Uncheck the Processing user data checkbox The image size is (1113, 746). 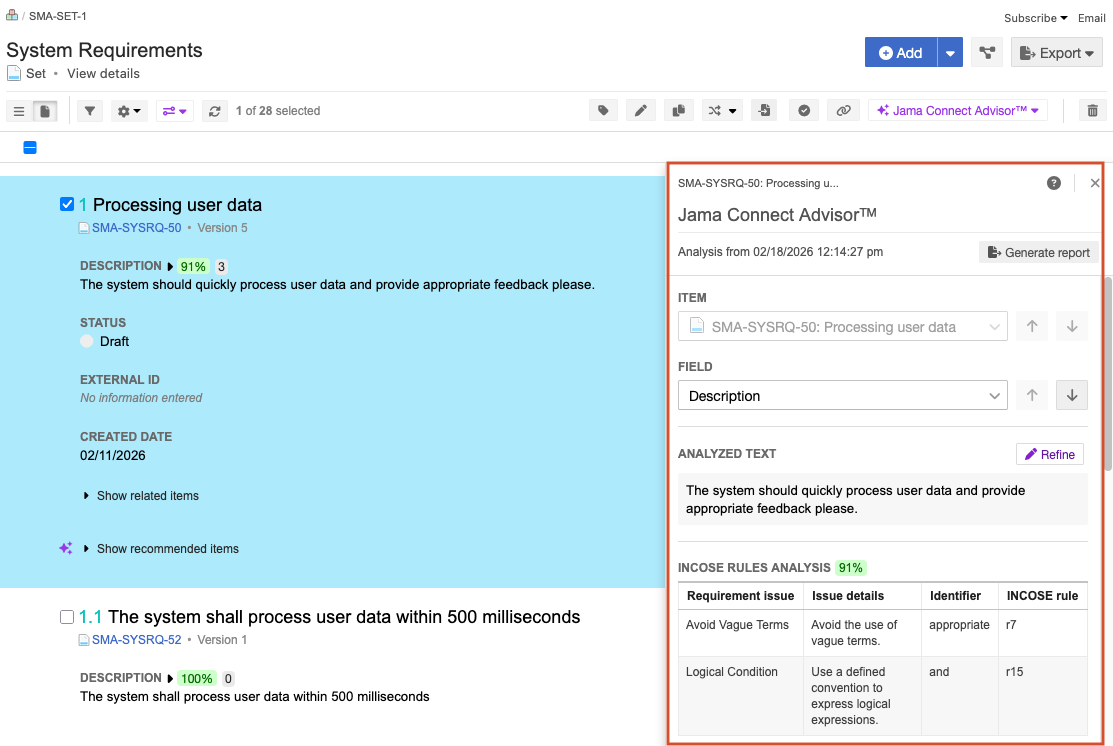coord(67,204)
